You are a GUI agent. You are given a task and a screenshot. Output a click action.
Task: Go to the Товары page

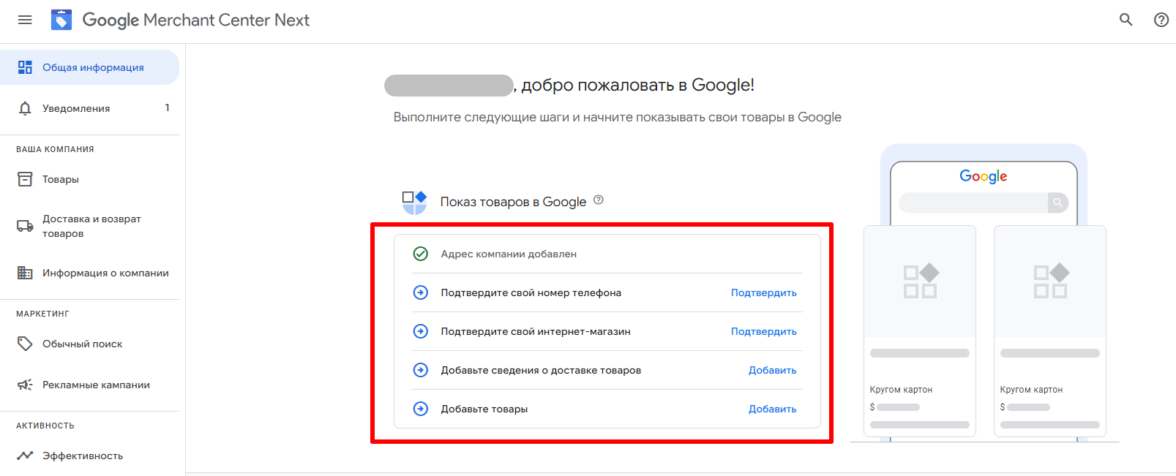89,179
